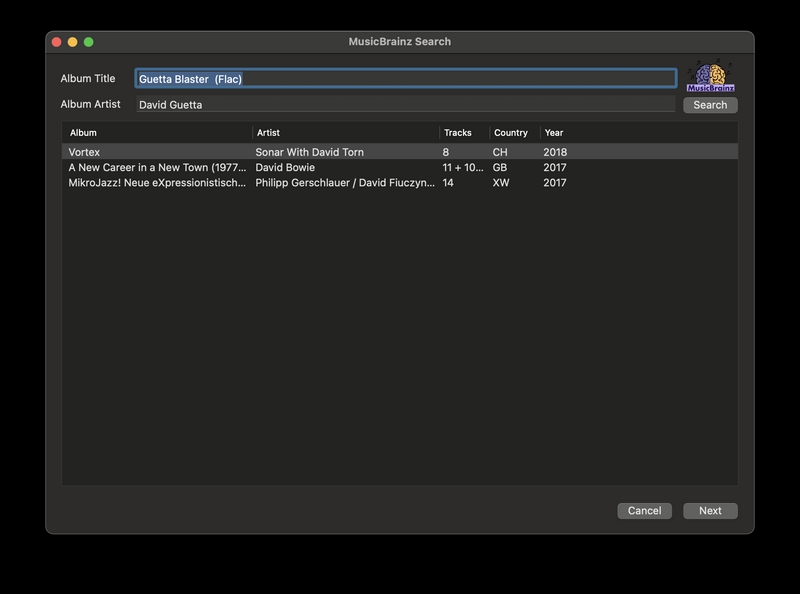This screenshot has width=800, height=594.
Task: Click the Philipp Gerschlauer / David Fiuczynski artist cell
Action: [x=345, y=183]
